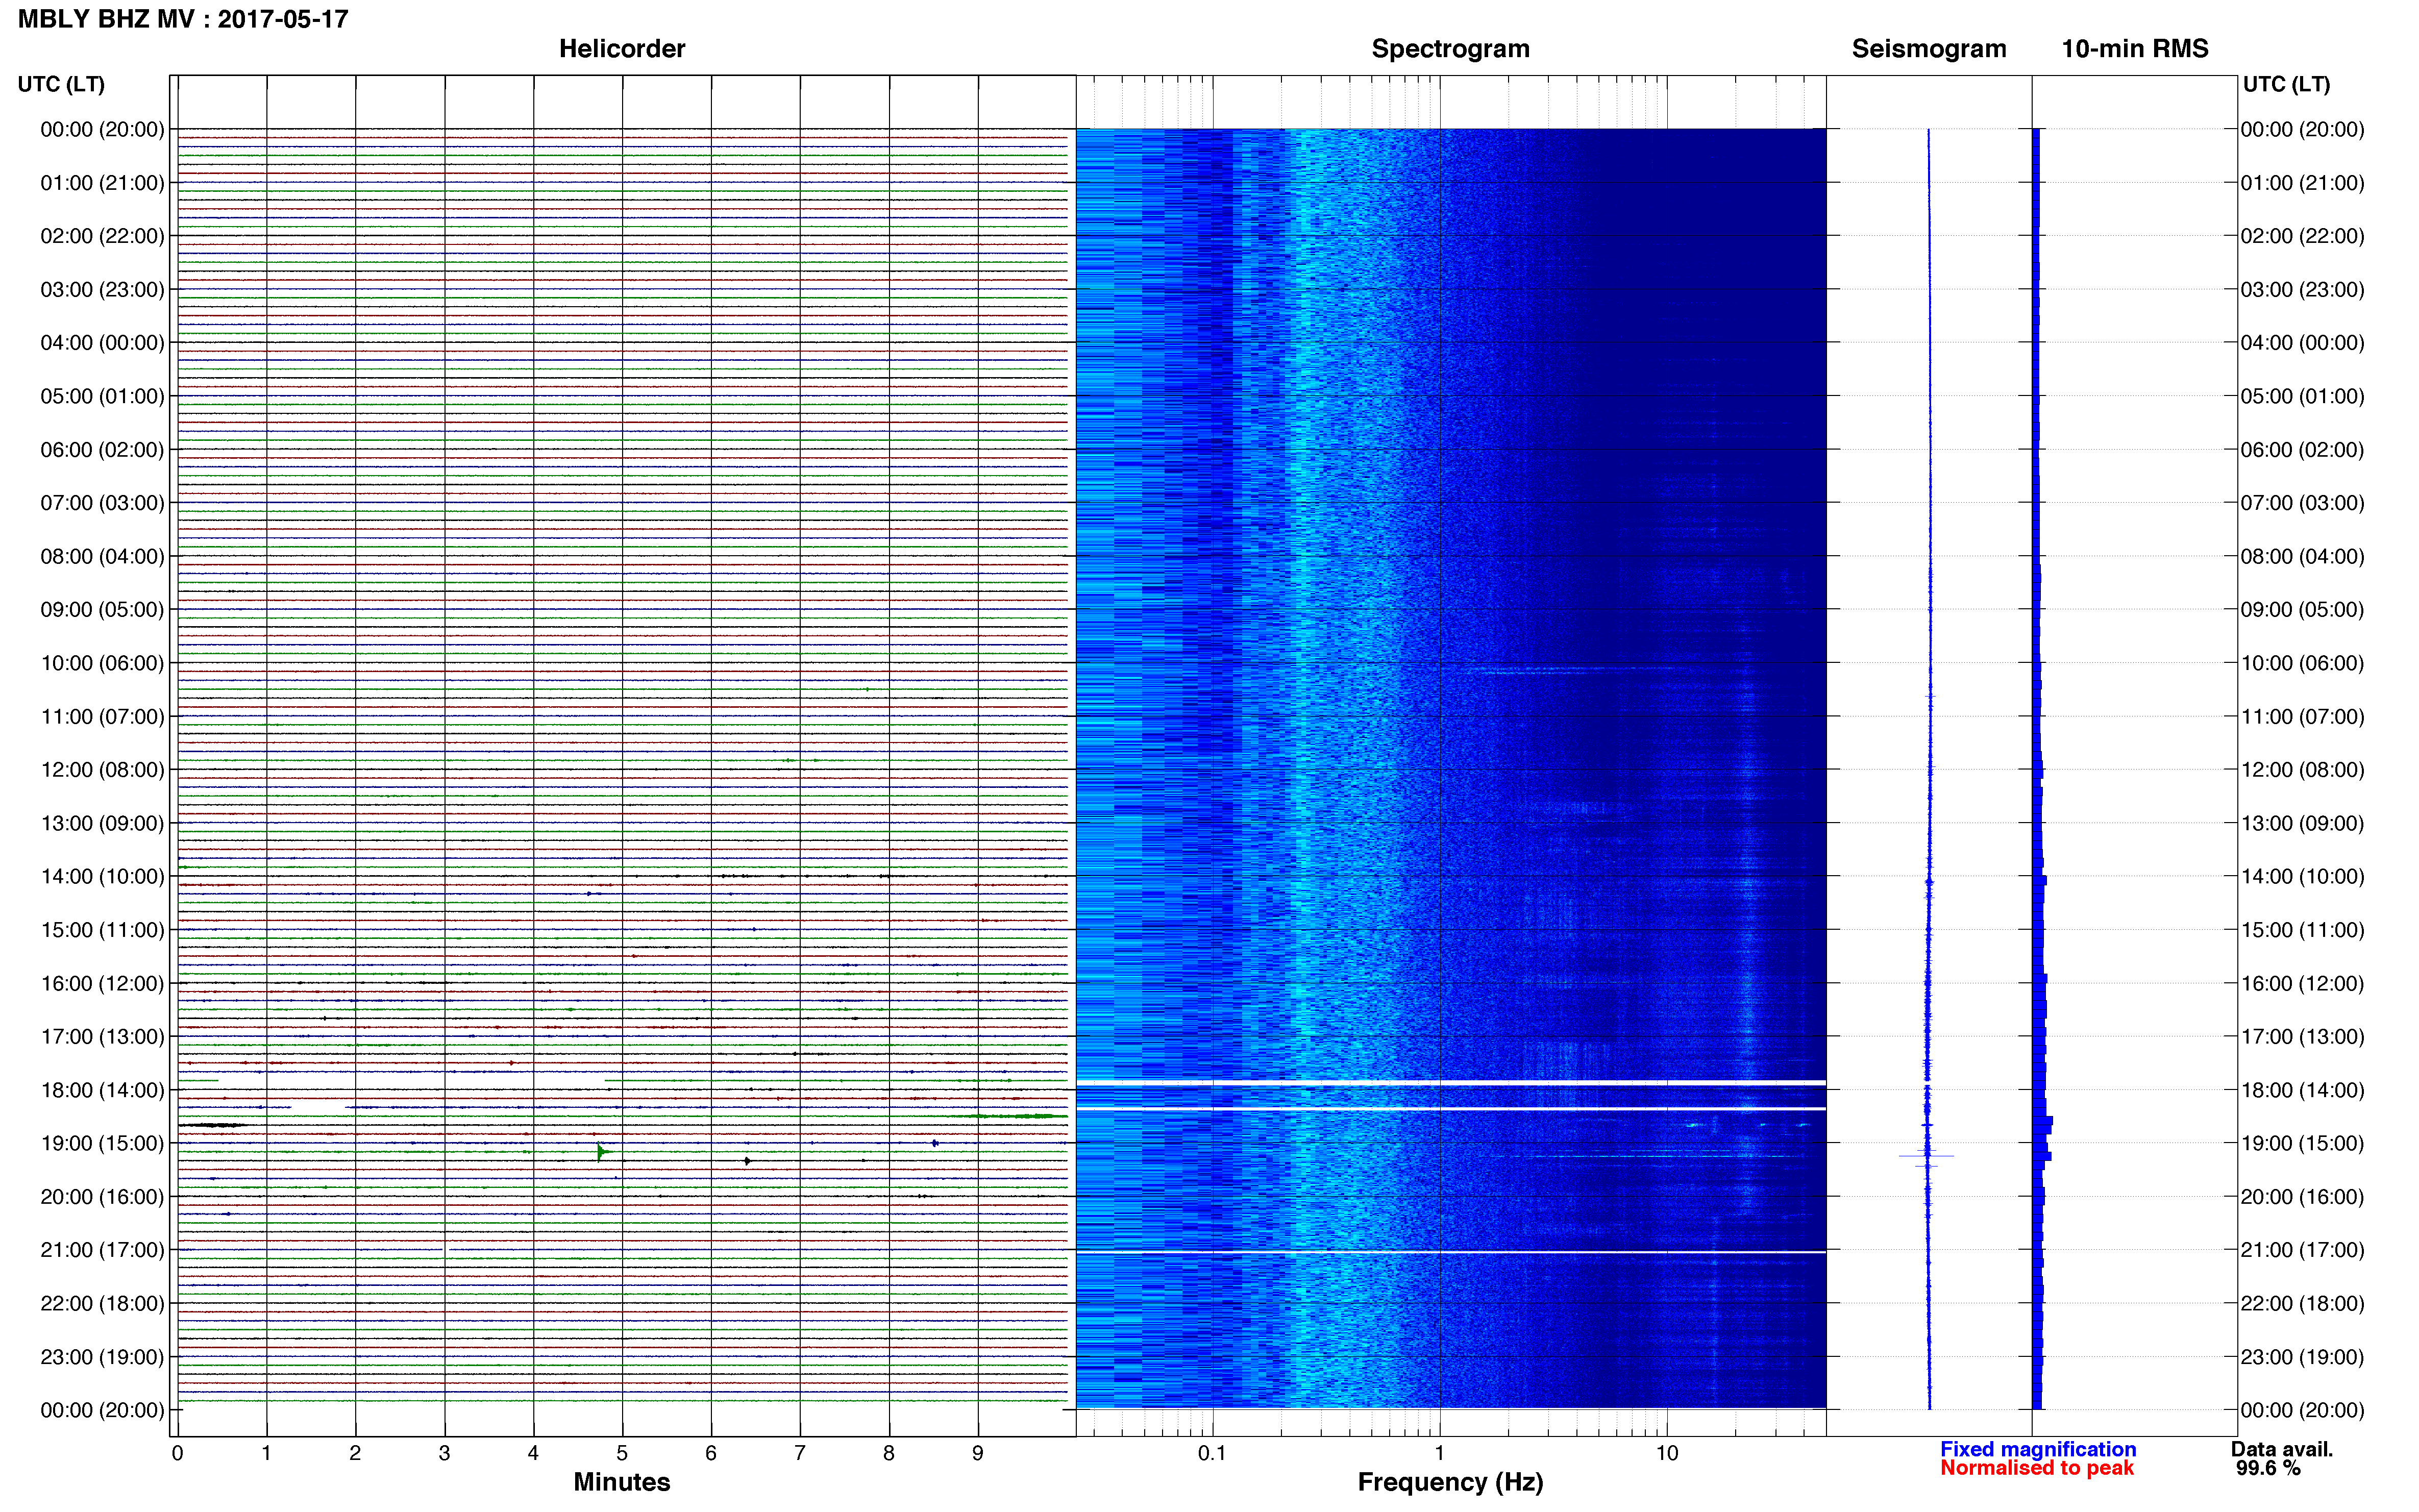The image size is (2419, 1512).
Task: Select the left-axis label '02:00 (22:00)'
Action: pos(102,236)
